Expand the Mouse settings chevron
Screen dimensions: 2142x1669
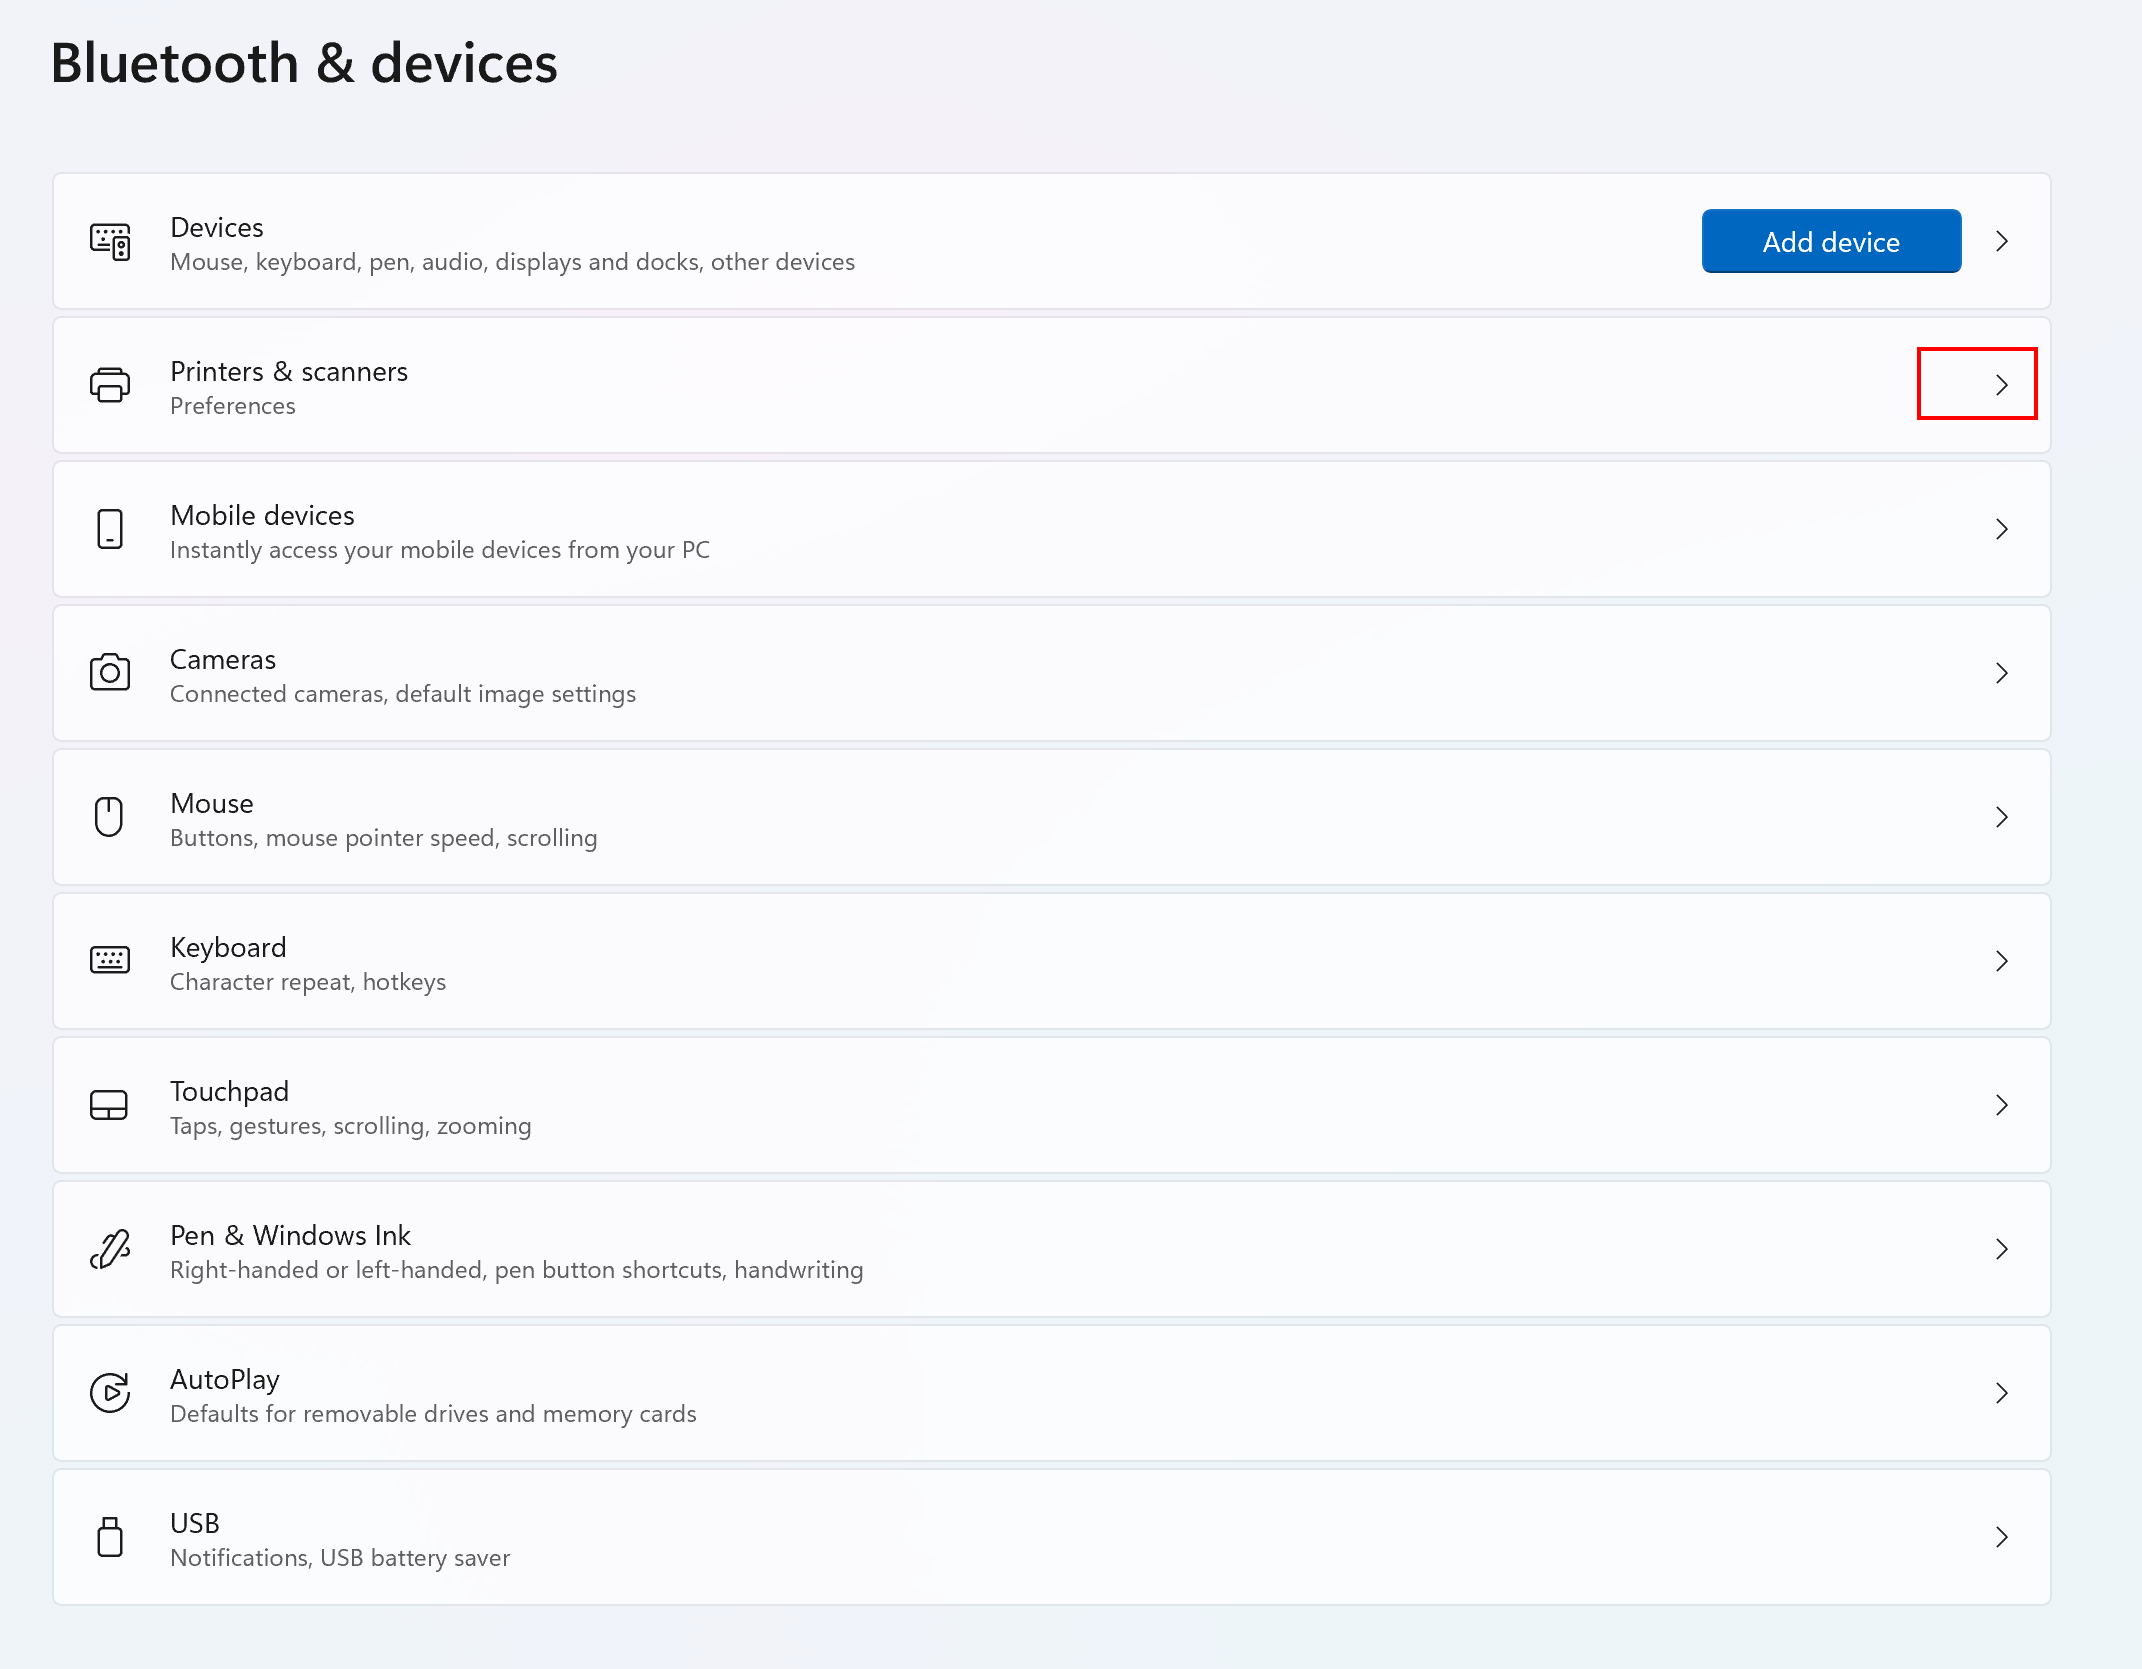click(2002, 817)
